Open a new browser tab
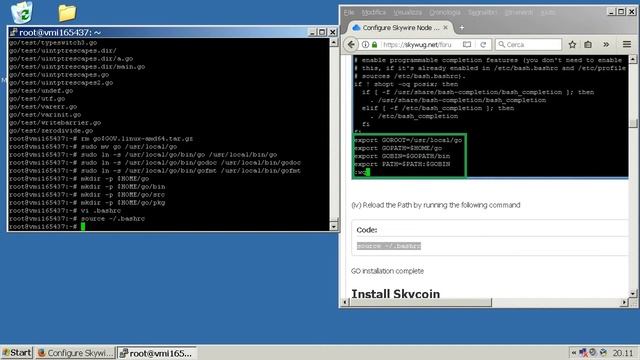Screen dimensions: 640x360 (462, 28)
